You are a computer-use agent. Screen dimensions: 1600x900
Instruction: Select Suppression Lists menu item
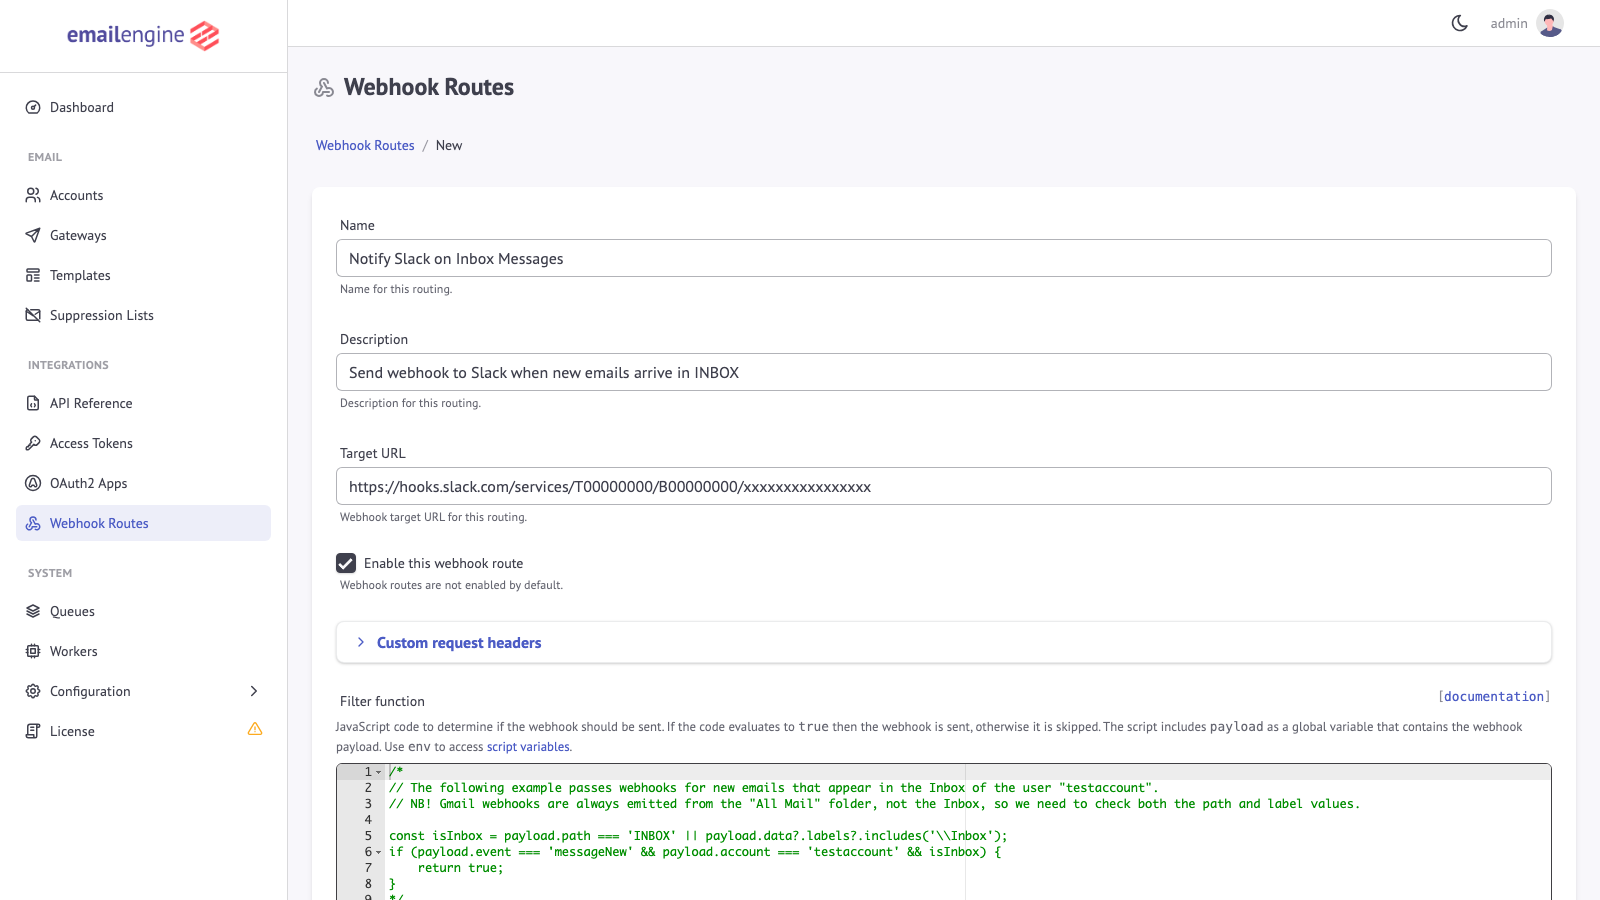[x=143, y=315]
